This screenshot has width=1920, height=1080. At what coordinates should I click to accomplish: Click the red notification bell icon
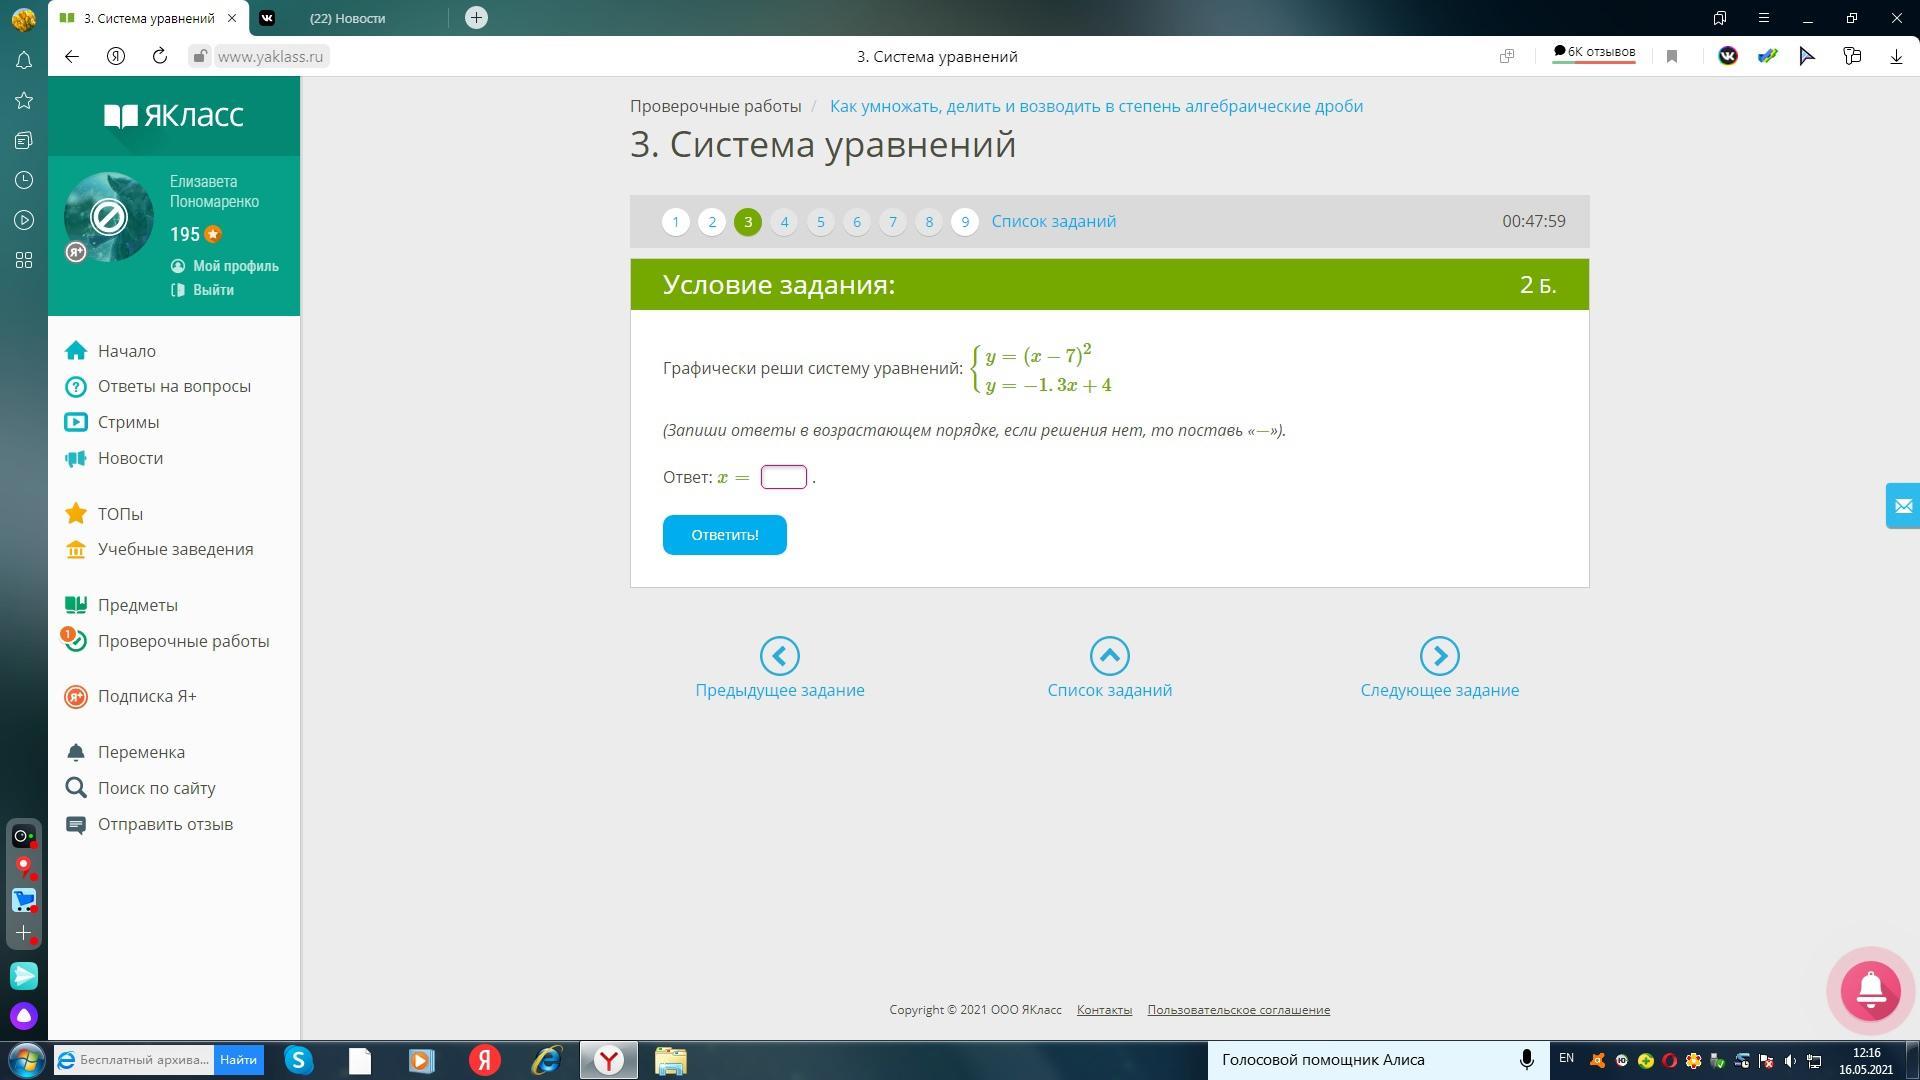[x=1870, y=989]
